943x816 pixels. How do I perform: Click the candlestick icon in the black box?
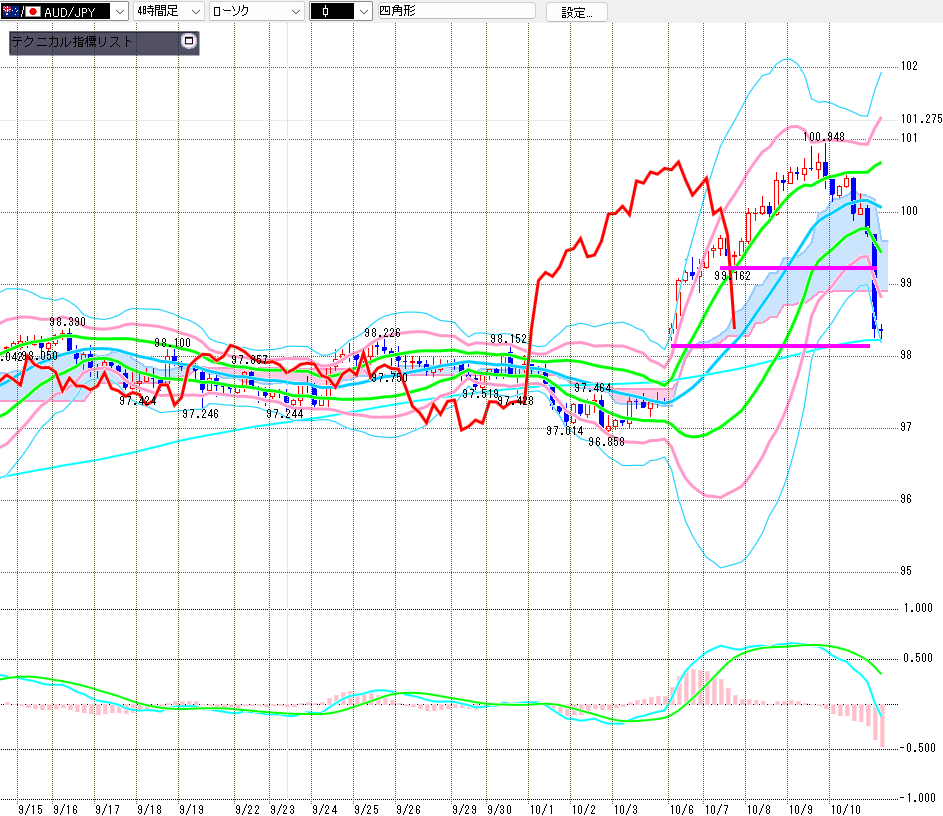pyautogui.click(x=326, y=11)
